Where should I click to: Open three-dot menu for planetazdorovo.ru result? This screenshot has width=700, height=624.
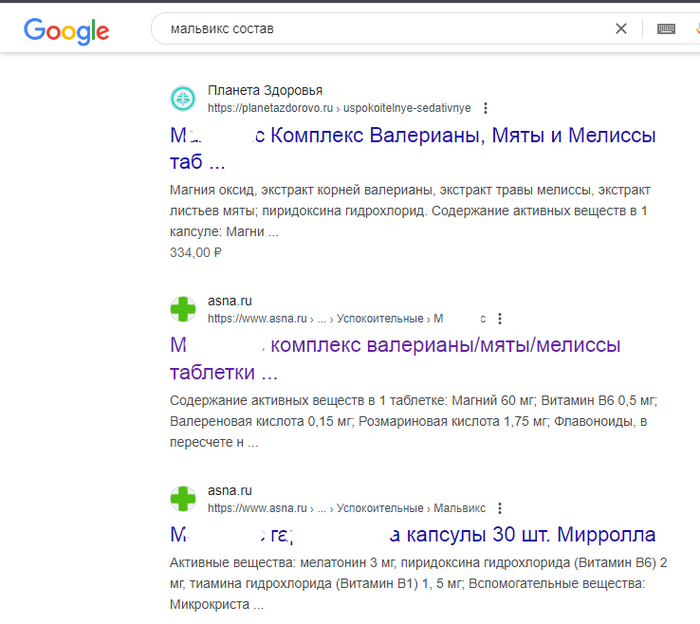[x=486, y=108]
